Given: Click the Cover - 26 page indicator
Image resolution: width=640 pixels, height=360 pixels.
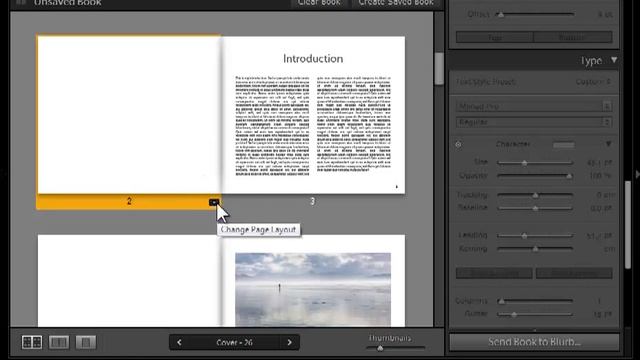Looking at the screenshot, I should 234,342.
